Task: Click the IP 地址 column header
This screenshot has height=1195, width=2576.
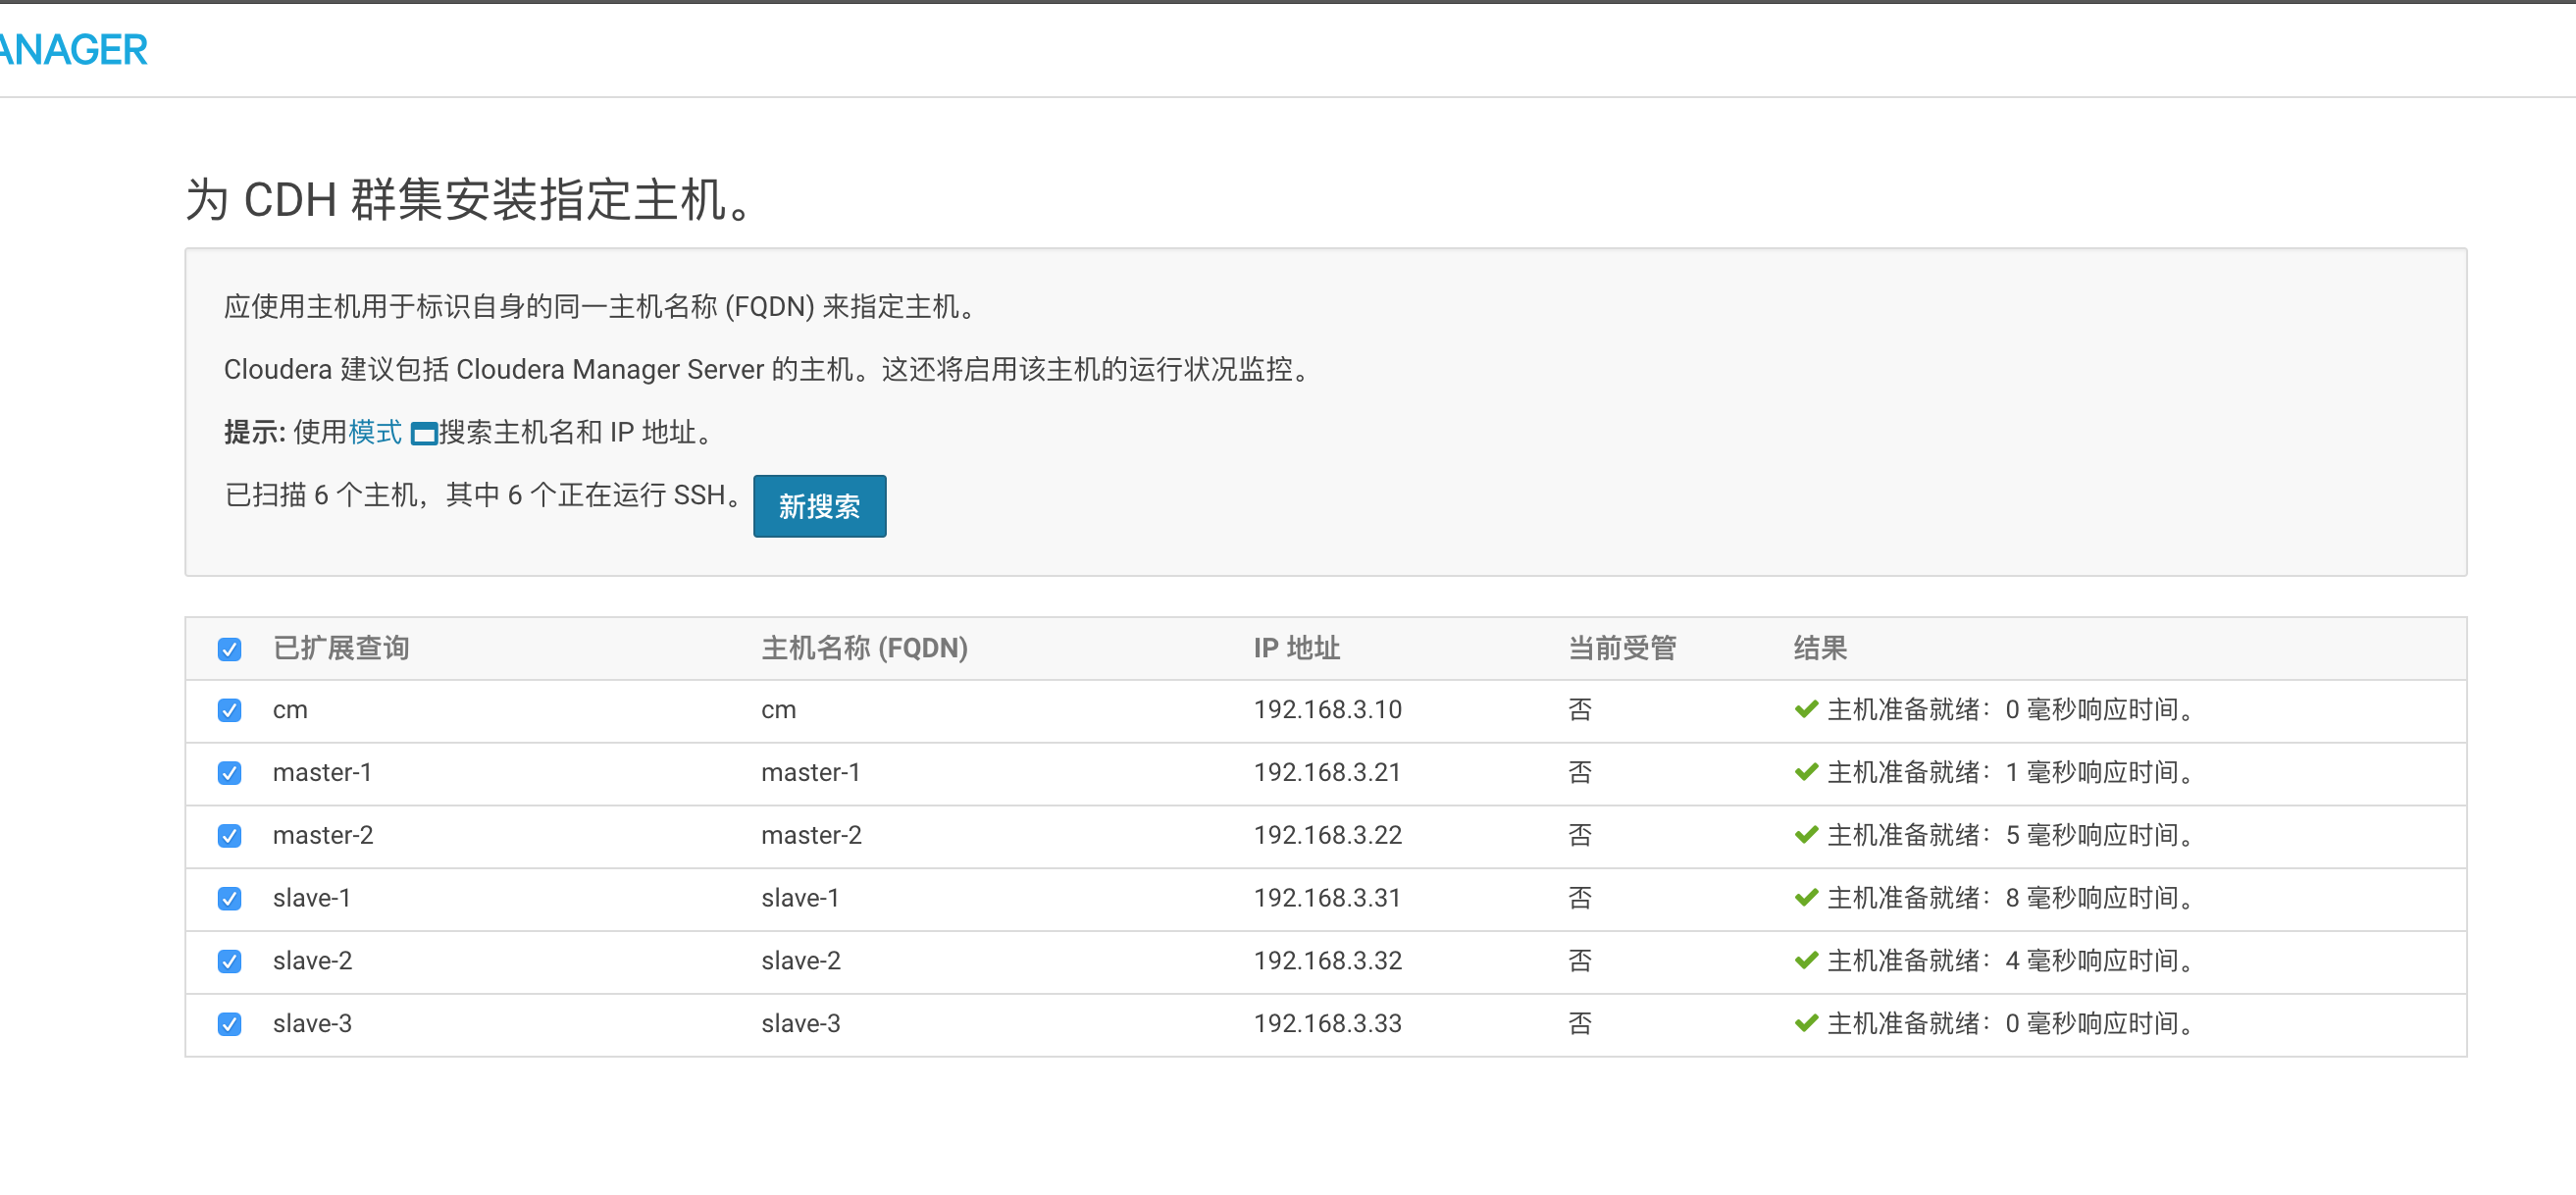Action: pyautogui.click(x=1296, y=648)
